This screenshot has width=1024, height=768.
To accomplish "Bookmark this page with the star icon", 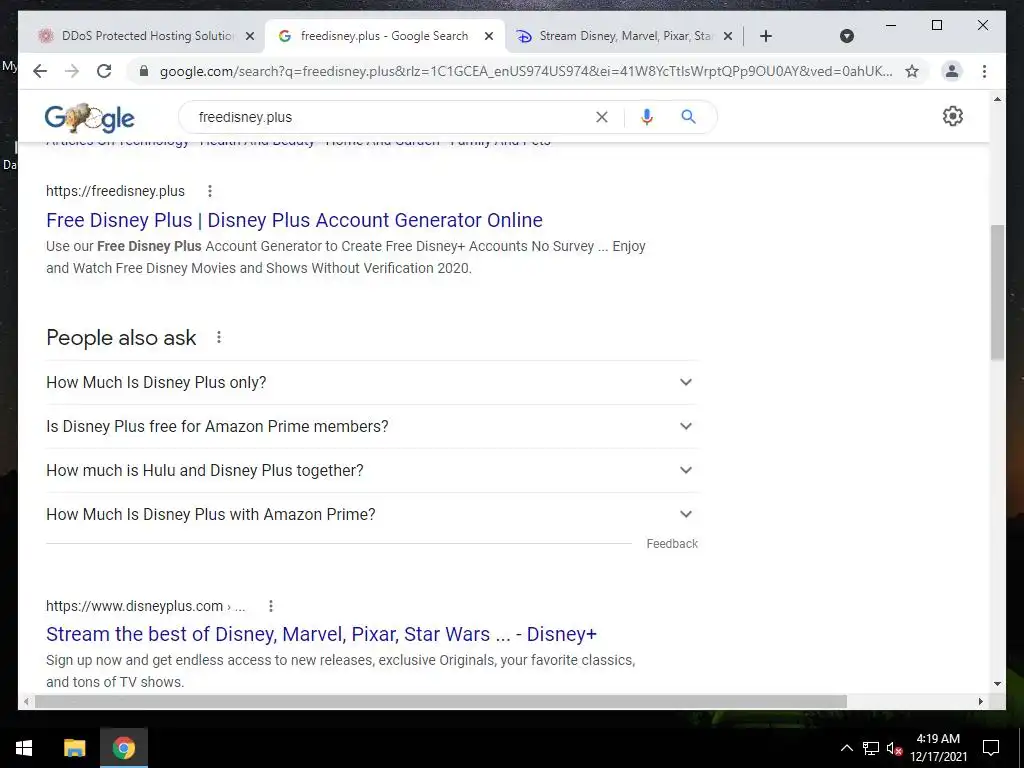I will [912, 71].
